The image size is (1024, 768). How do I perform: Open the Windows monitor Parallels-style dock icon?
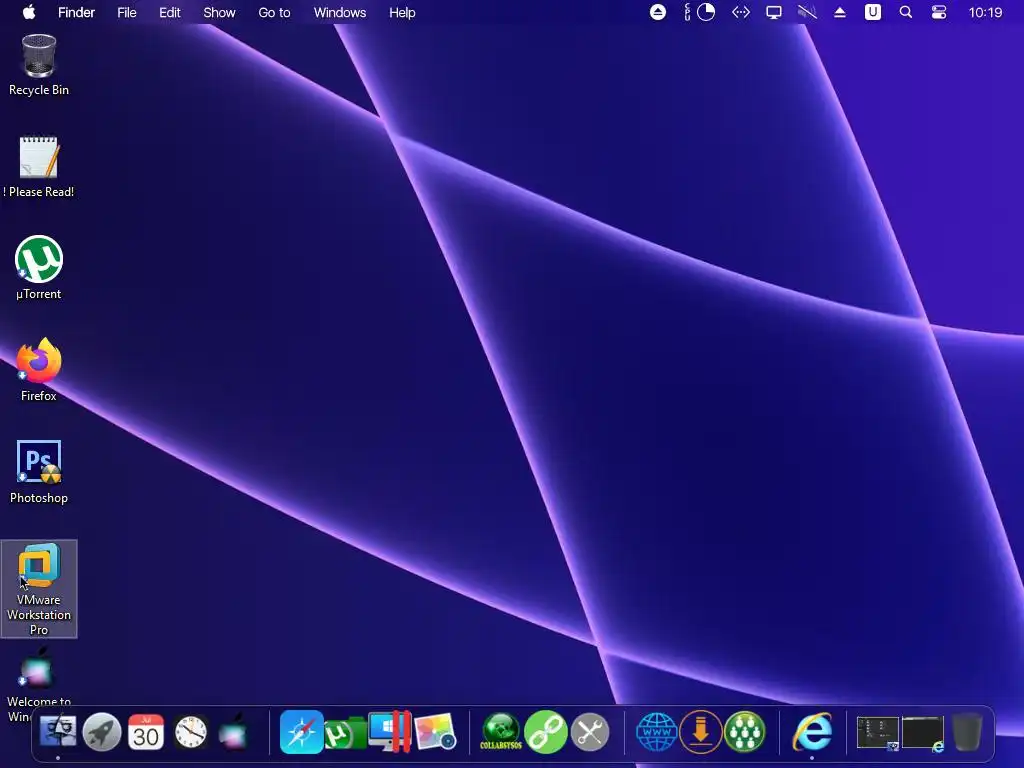point(390,731)
